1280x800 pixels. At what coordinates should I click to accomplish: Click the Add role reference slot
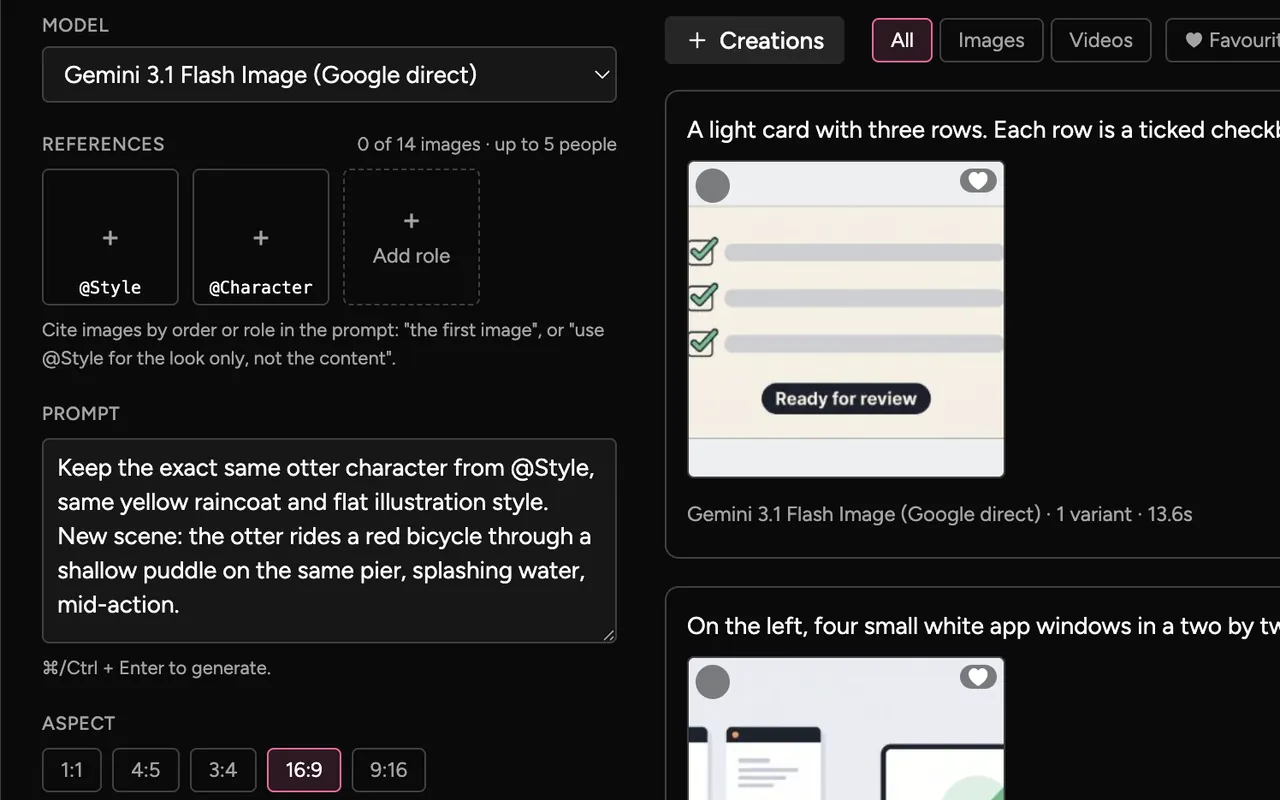coord(411,237)
